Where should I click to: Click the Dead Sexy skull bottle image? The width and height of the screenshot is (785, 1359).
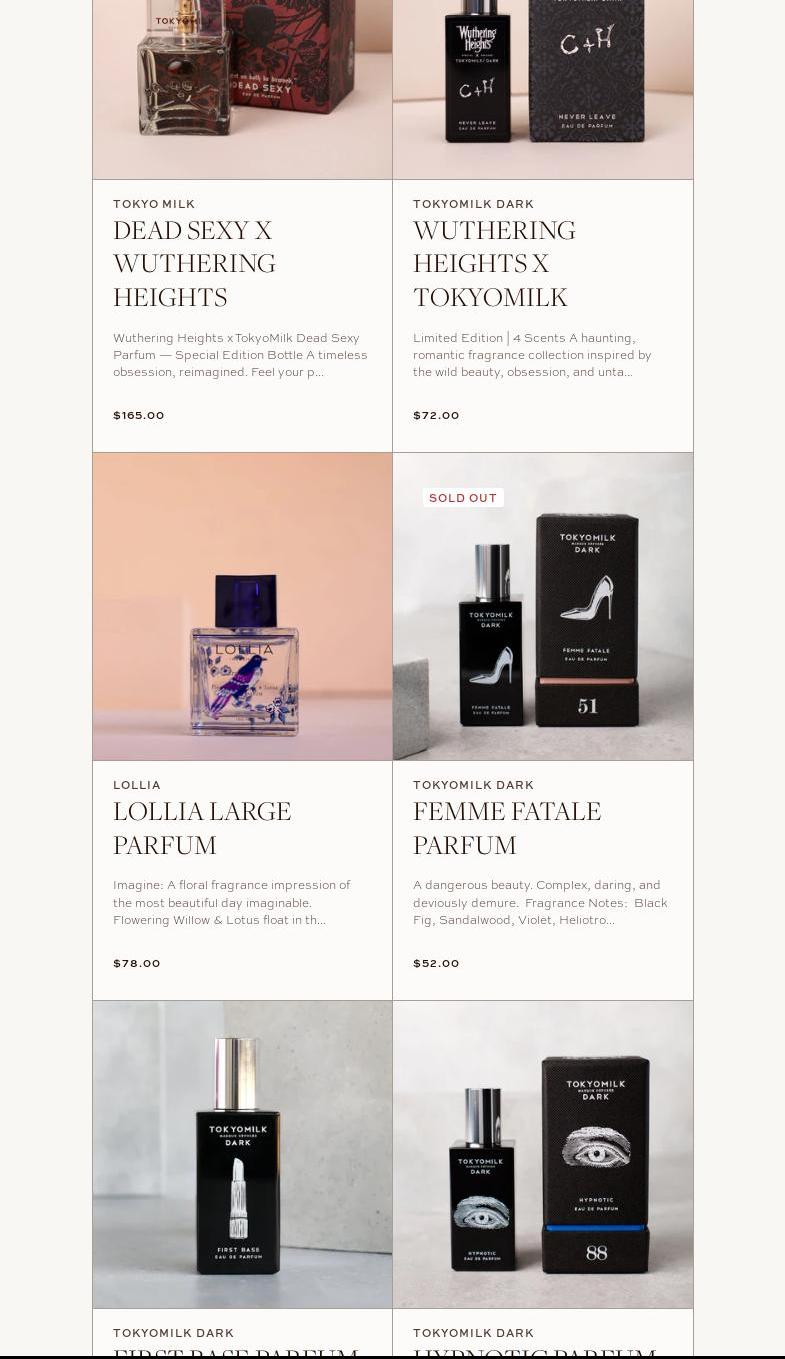(243, 90)
